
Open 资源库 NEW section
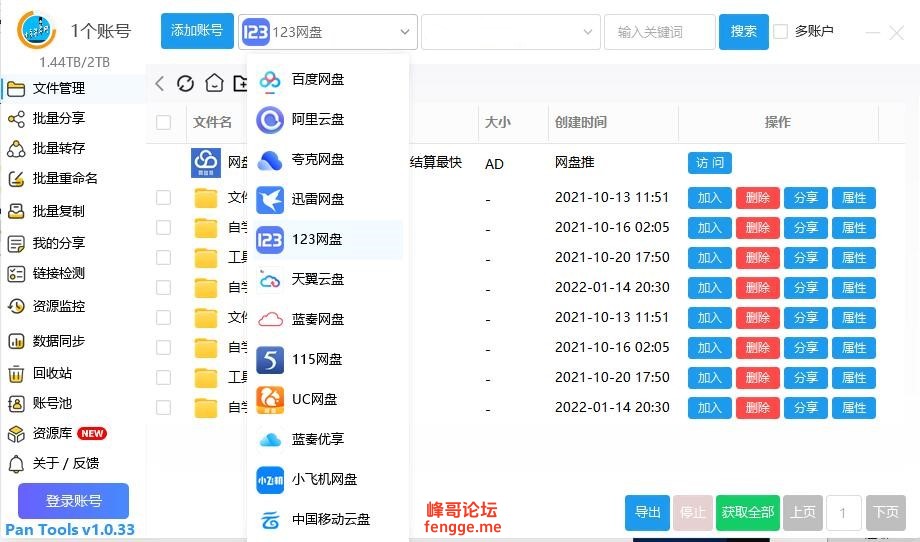pos(58,433)
